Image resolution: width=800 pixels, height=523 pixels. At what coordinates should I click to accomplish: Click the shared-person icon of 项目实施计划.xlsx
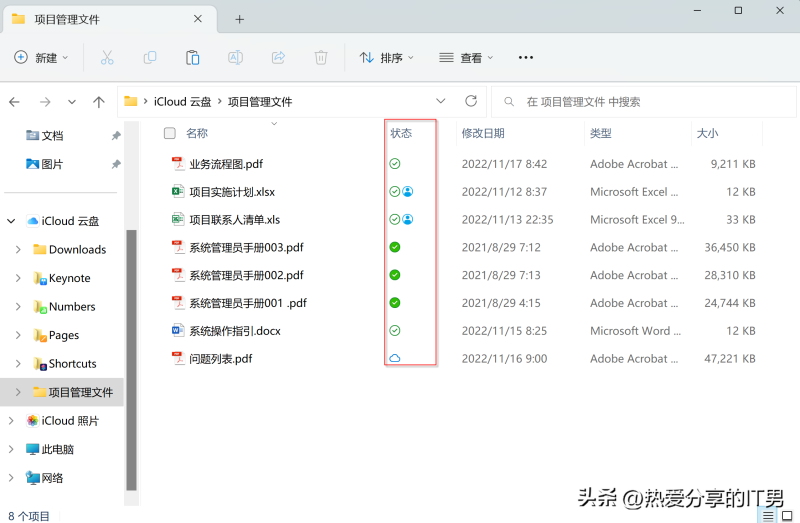coord(408,191)
